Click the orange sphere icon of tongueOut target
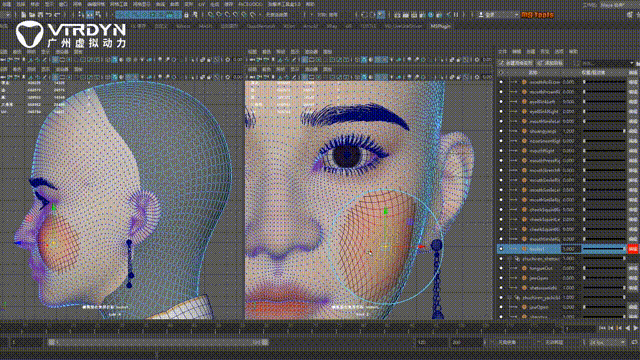 click(x=524, y=268)
